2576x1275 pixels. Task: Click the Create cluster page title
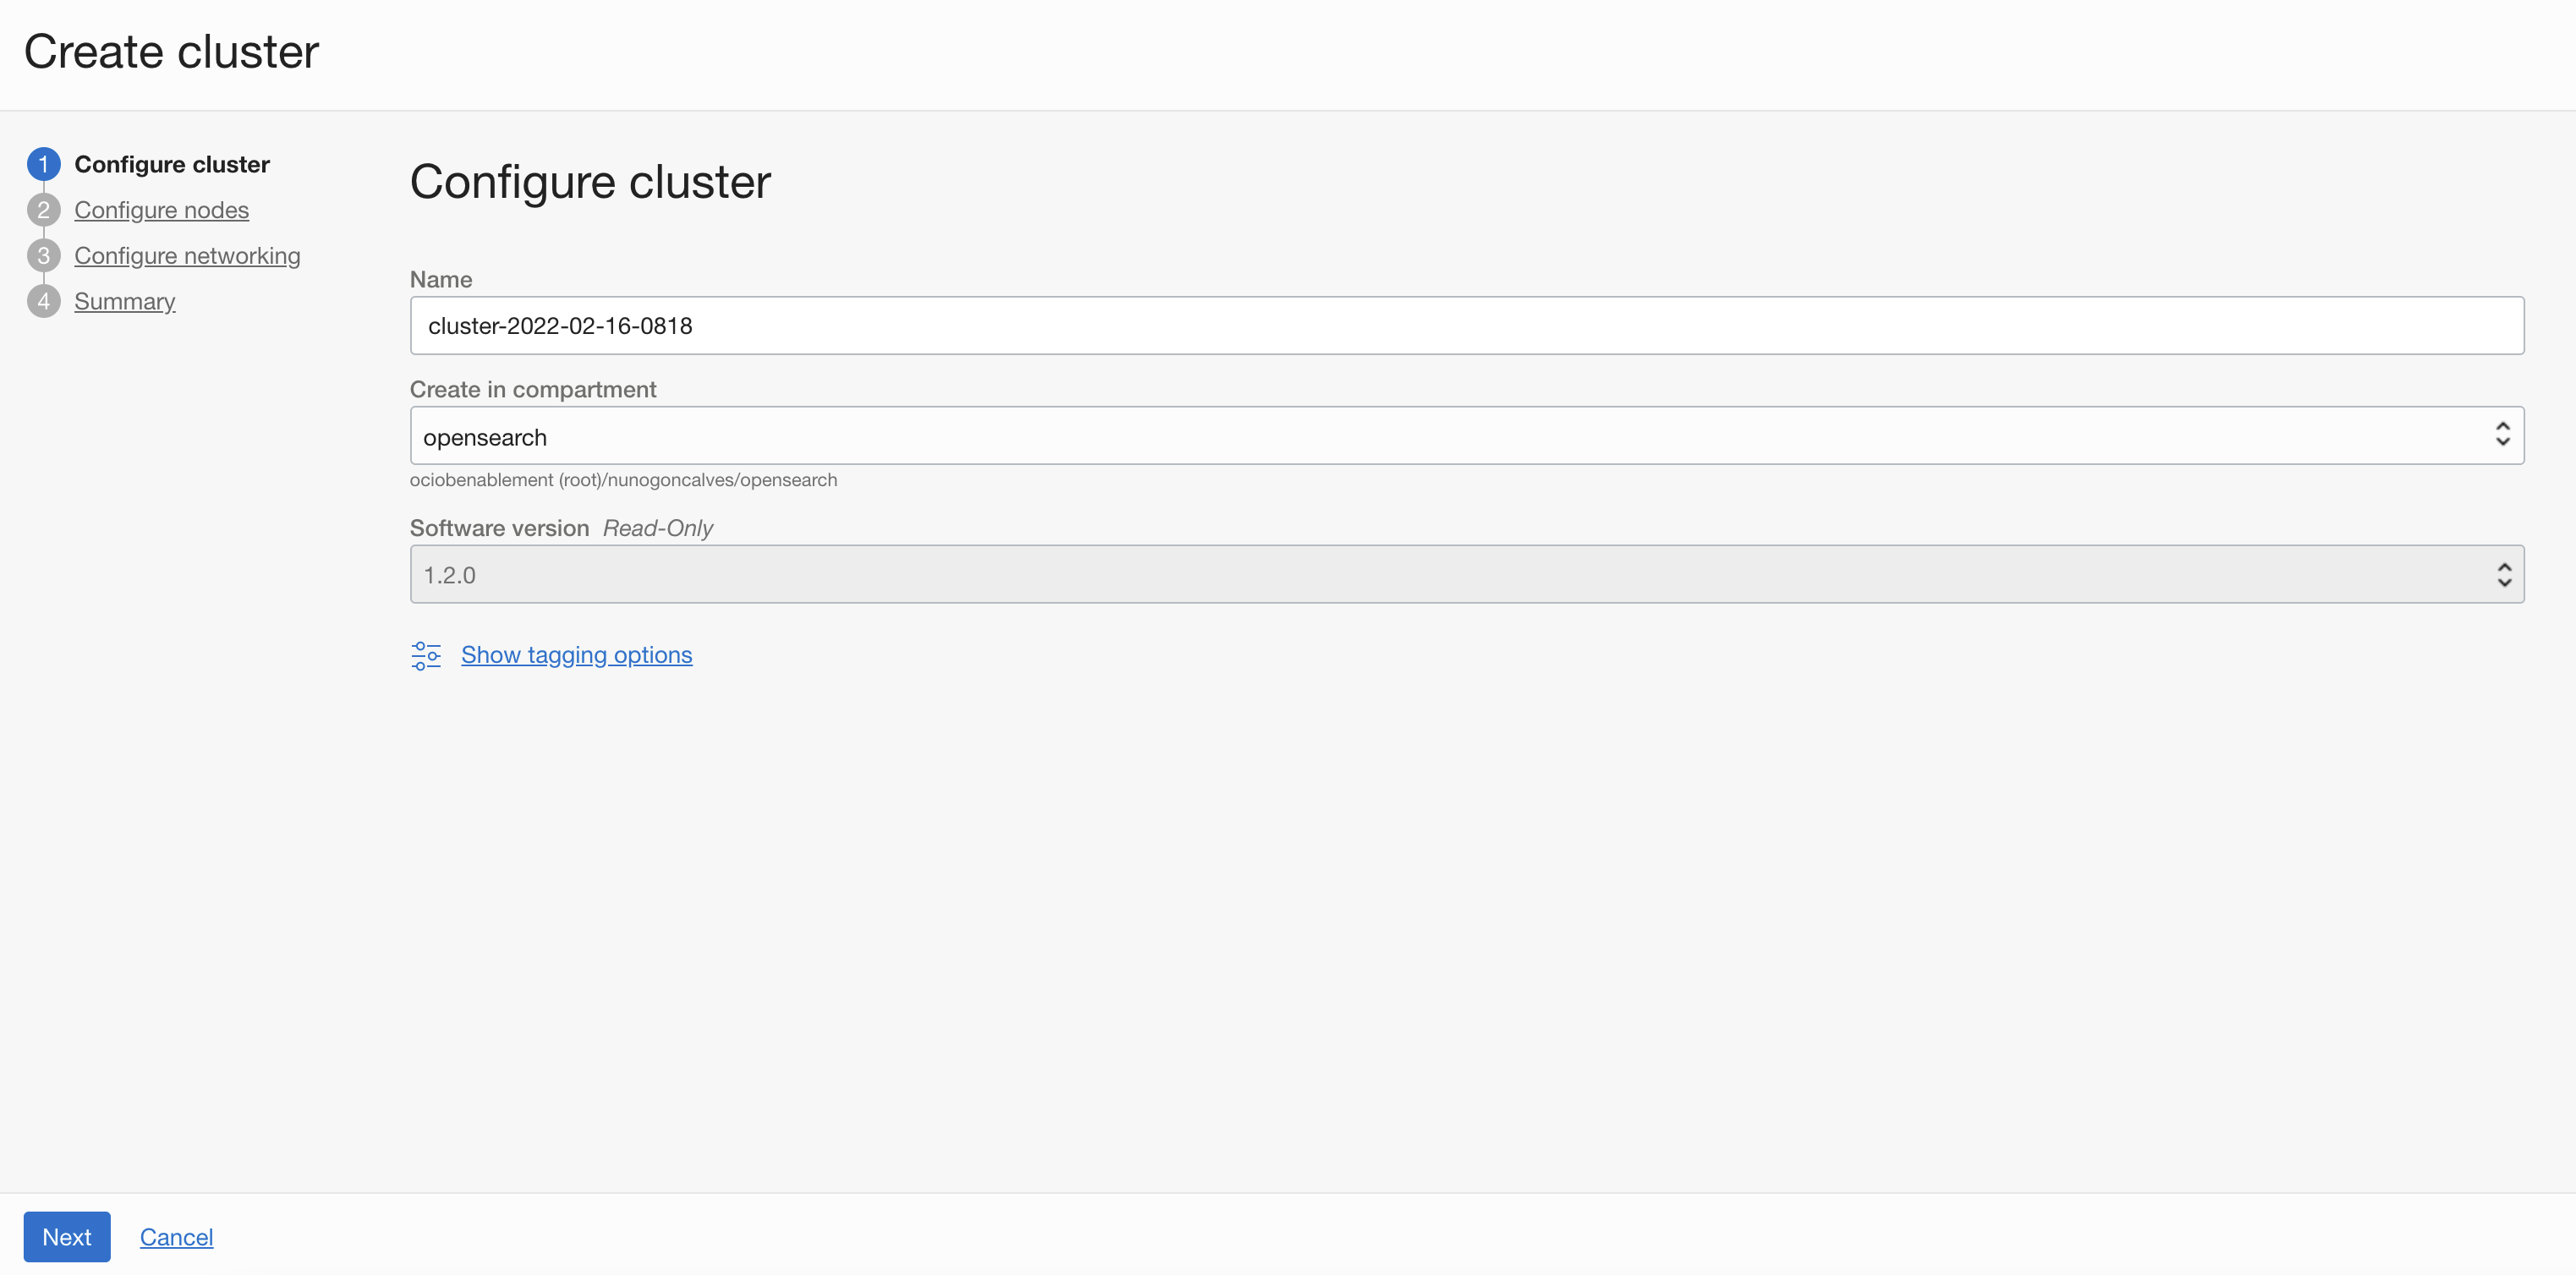(x=171, y=52)
